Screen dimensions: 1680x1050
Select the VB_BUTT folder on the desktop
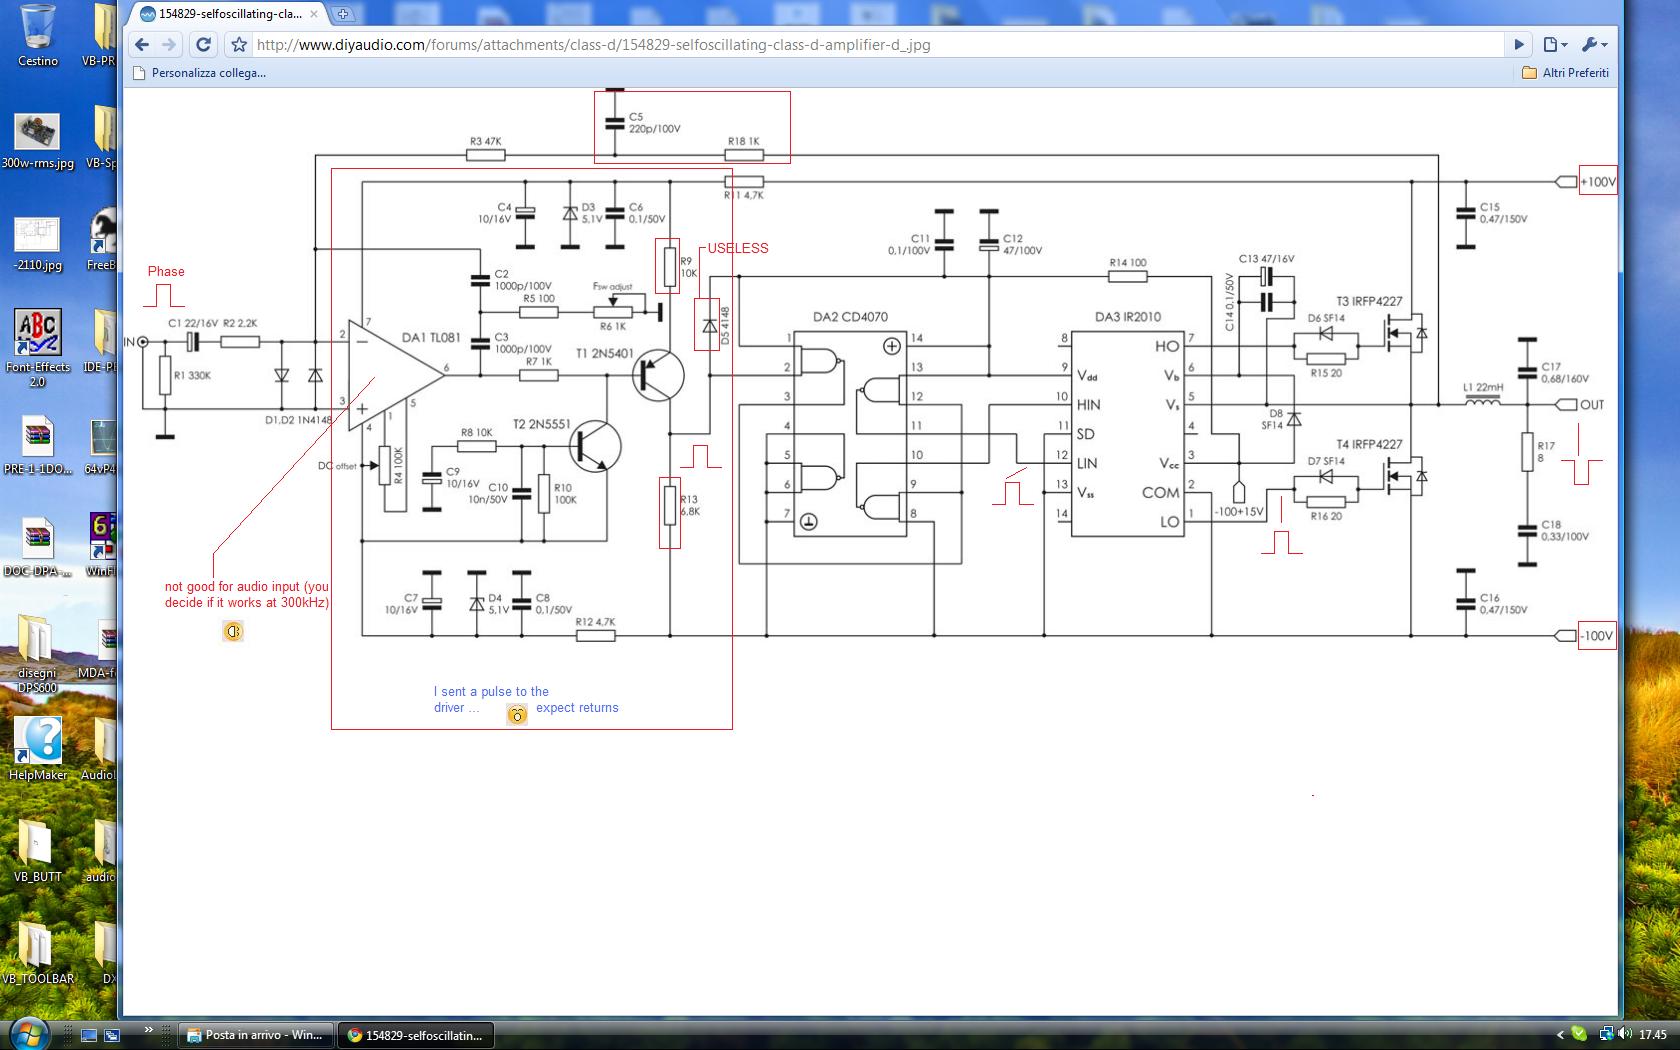click(37, 852)
